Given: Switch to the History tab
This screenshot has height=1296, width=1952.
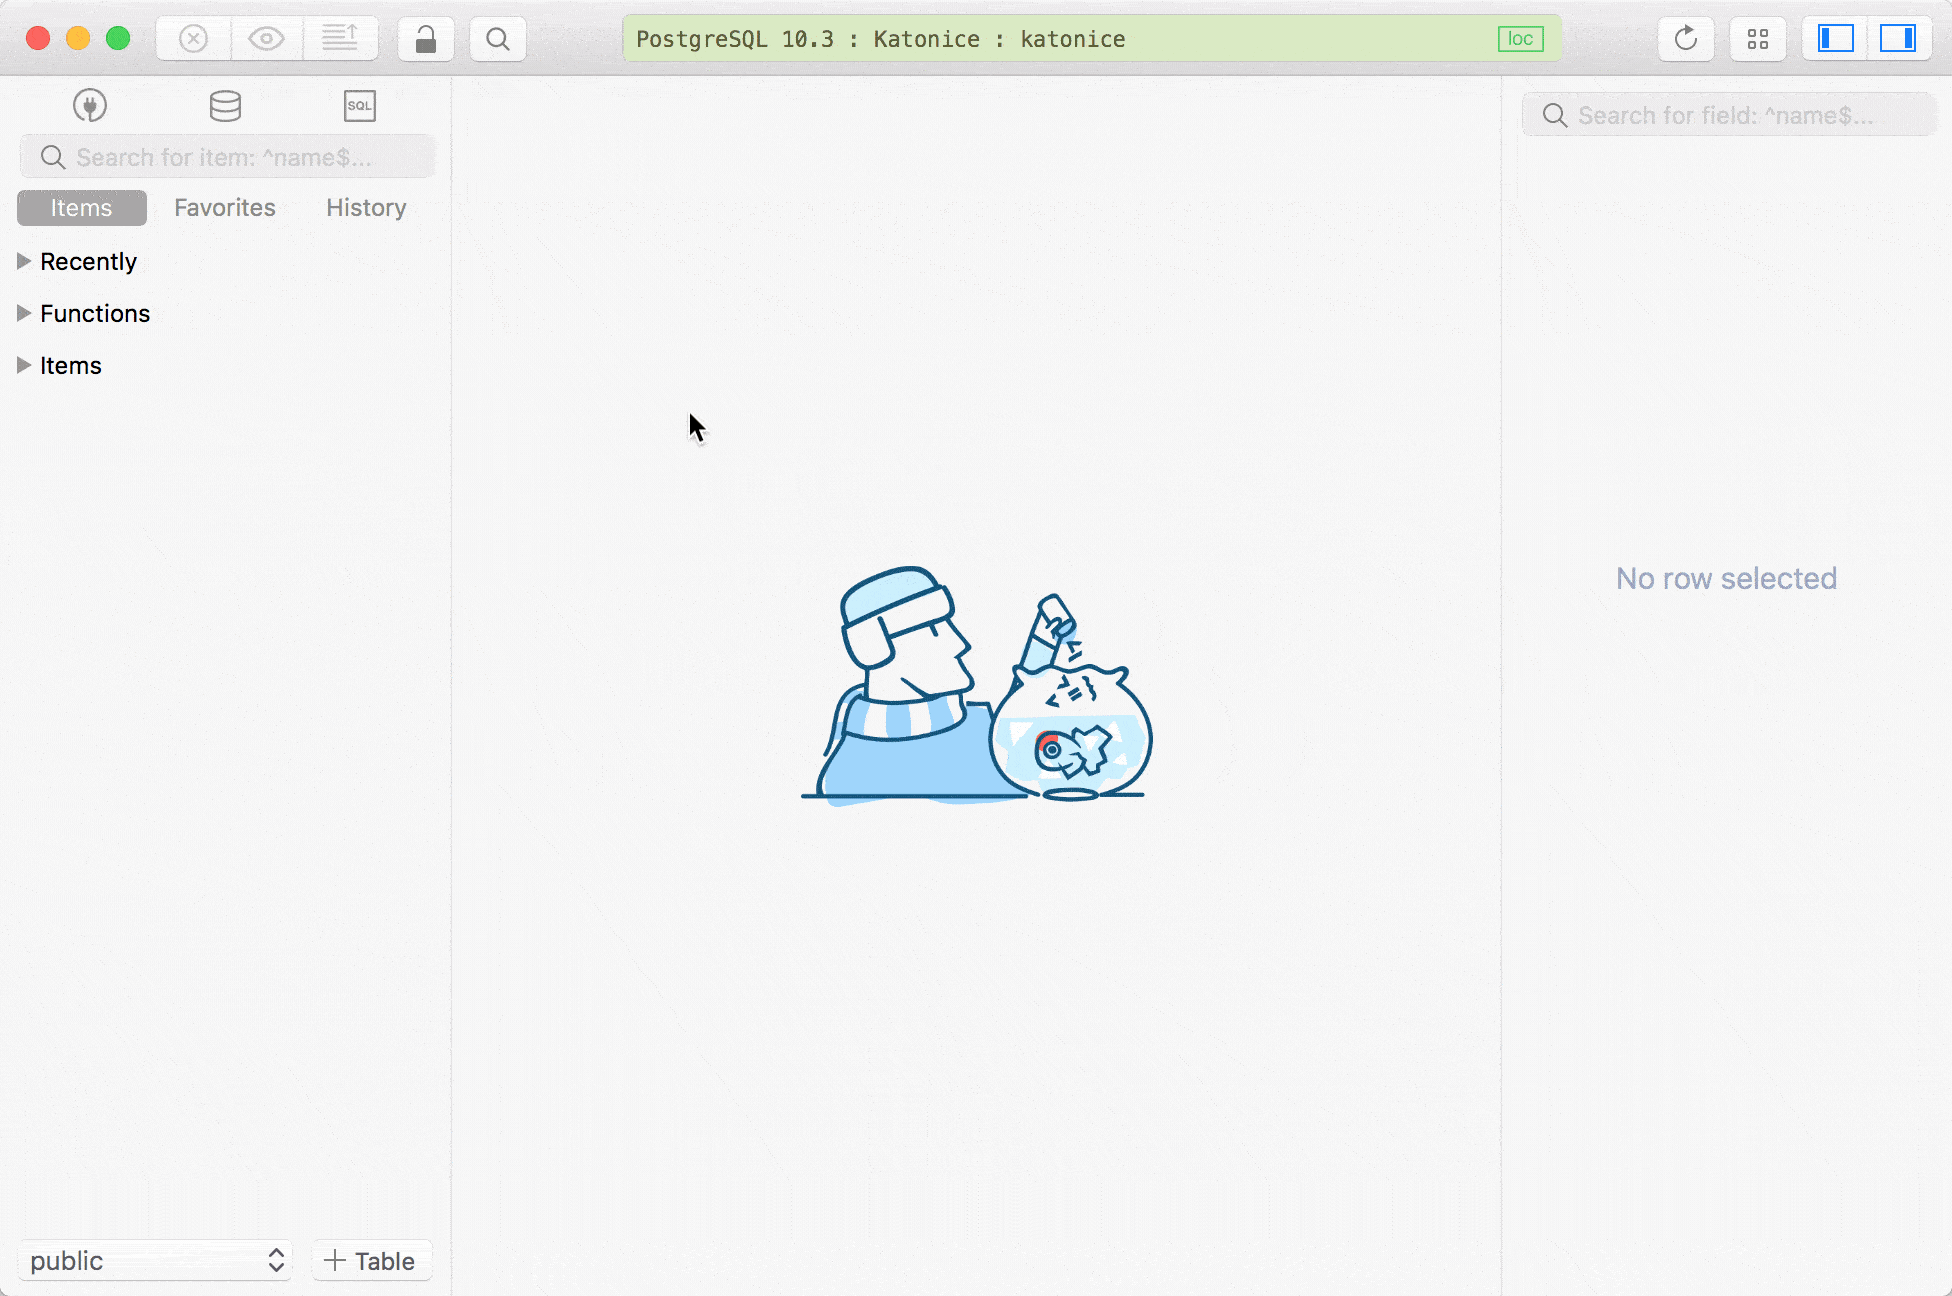Looking at the screenshot, I should (x=366, y=207).
